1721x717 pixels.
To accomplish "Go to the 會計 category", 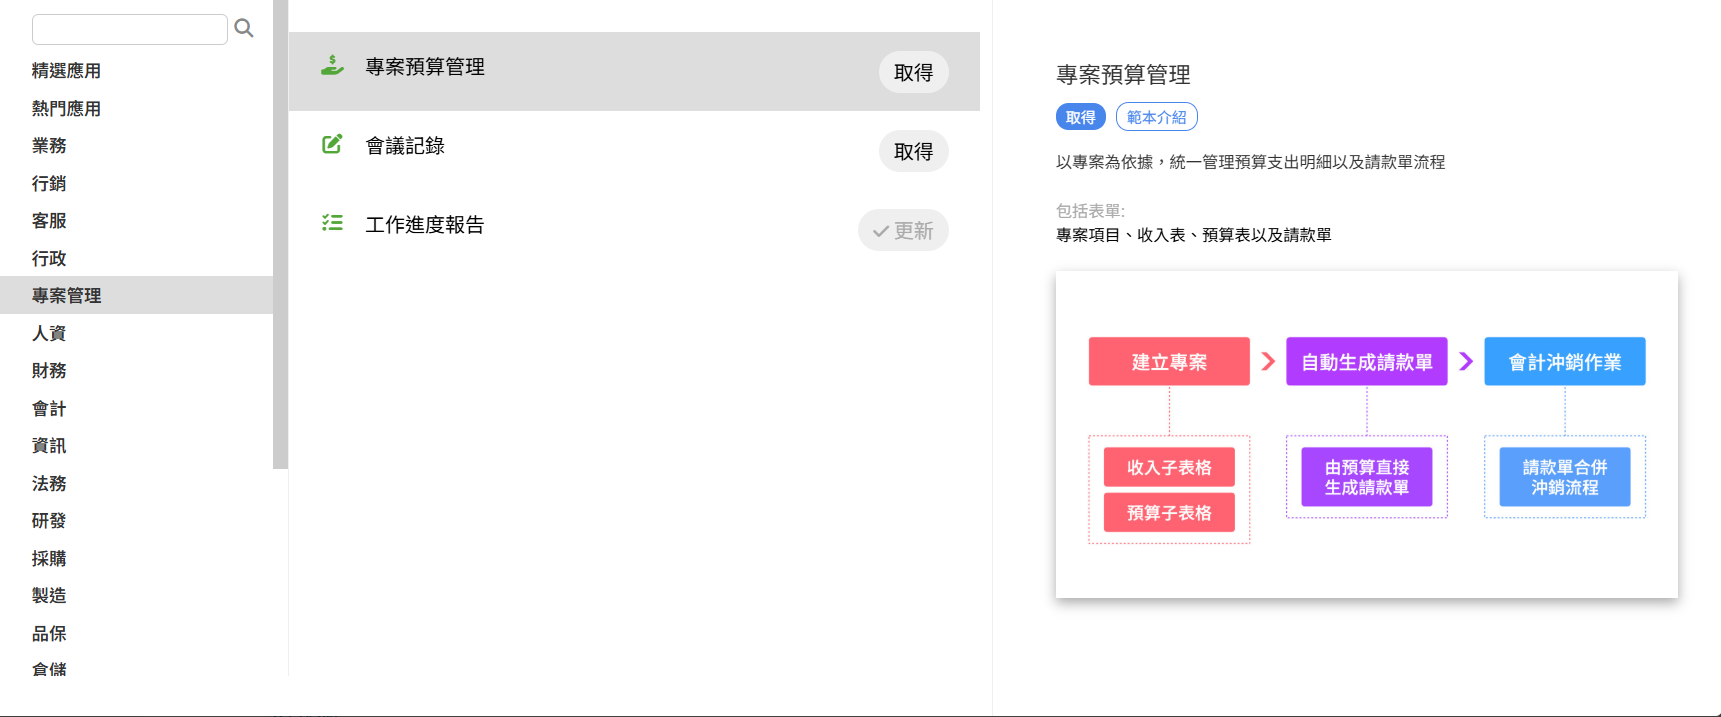I will click(x=49, y=408).
